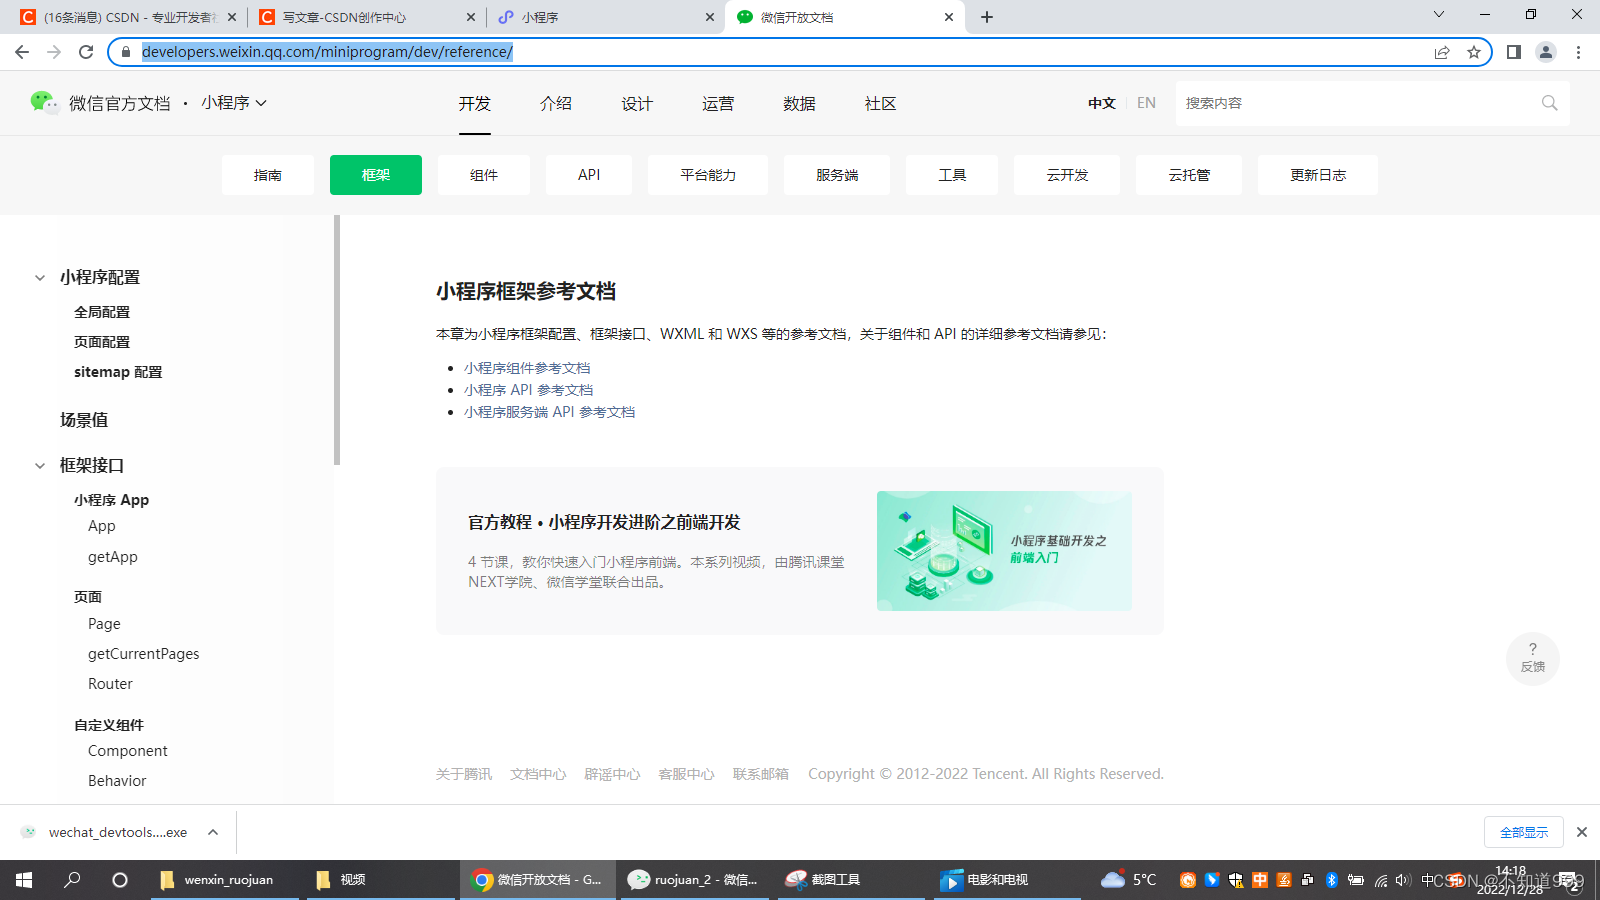1600x900 pixels.
Task: Open the Wi-Fi network tray icon
Action: pyautogui.click(x=1380, y=880)
